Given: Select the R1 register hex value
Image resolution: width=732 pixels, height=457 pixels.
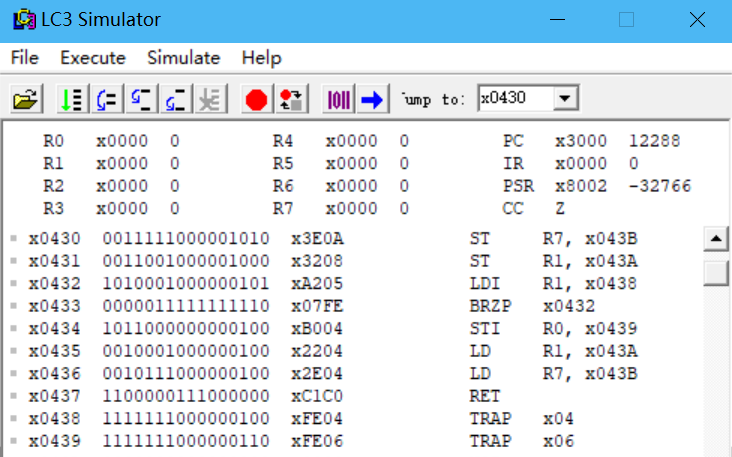Looking at the screenshot, I should point(122,163).
